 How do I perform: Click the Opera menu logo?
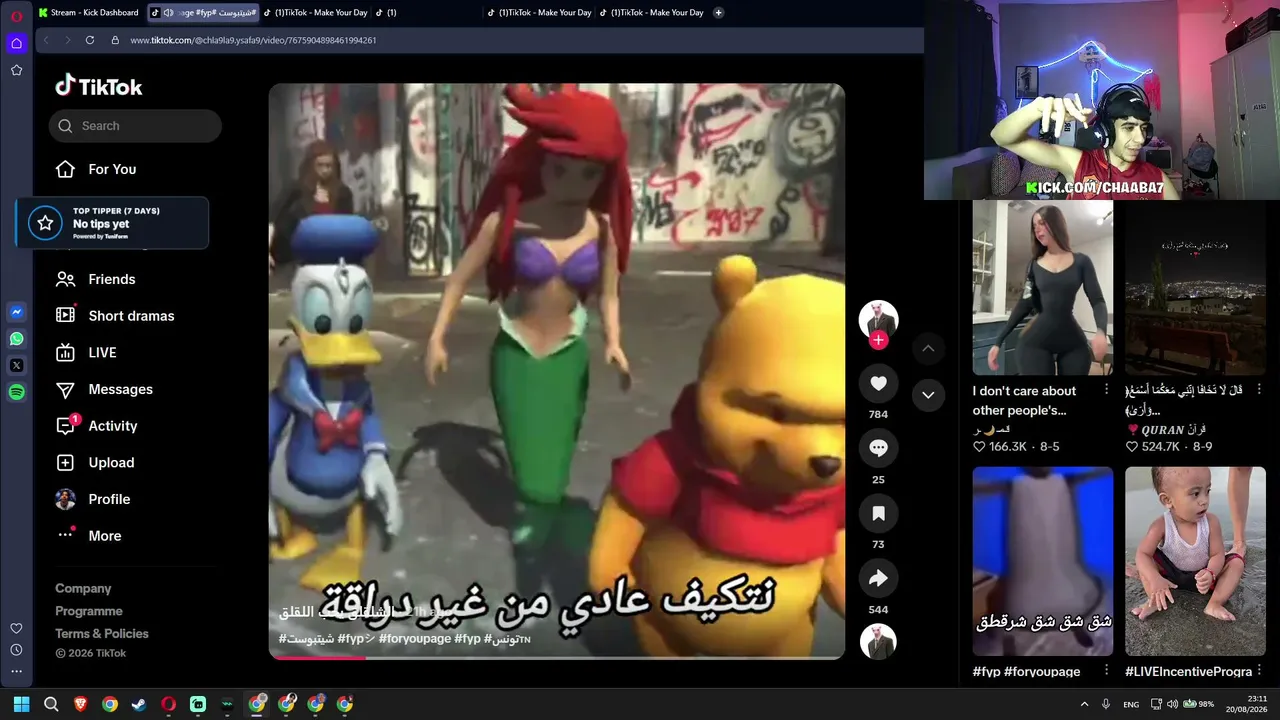(16, 16)
